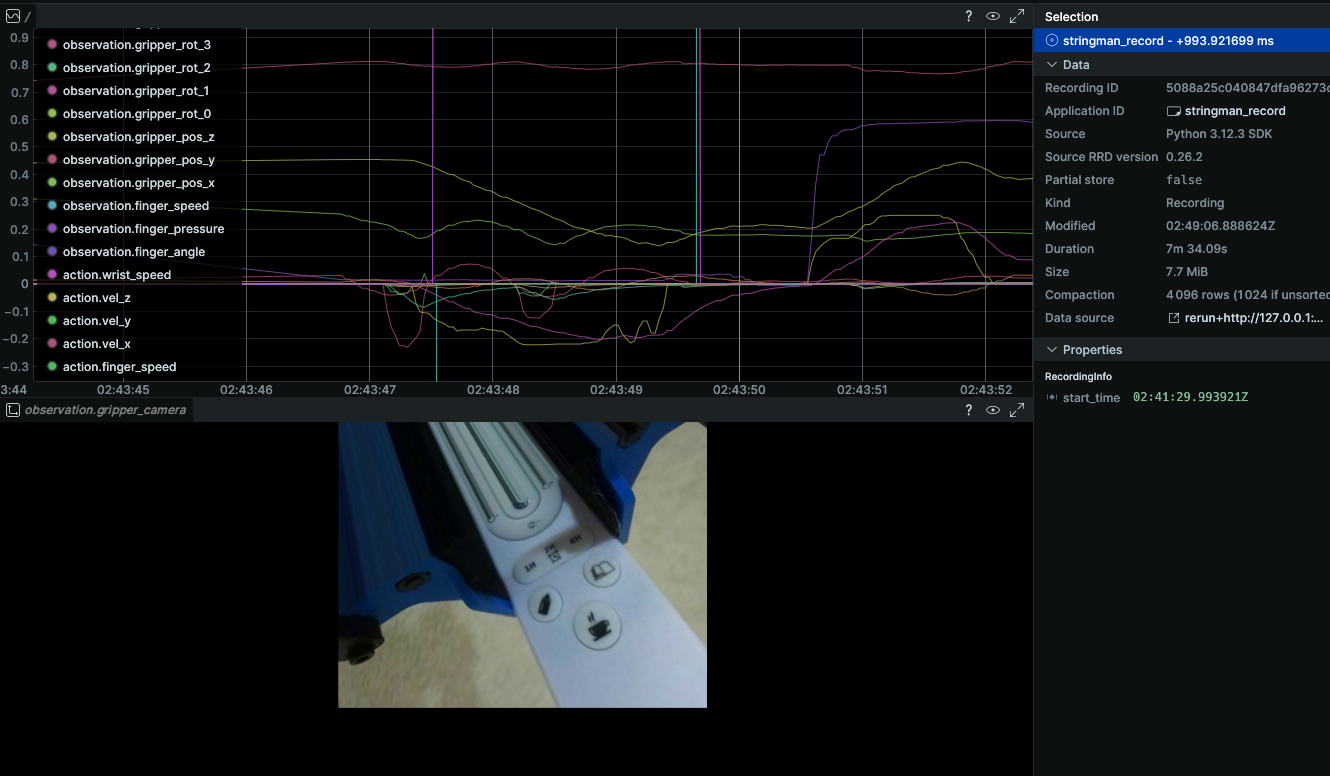Viewport: 1330px width, 776px height.
Task: Click the Size value 7.7 MiB
Action: click(x=1187, y=272)
